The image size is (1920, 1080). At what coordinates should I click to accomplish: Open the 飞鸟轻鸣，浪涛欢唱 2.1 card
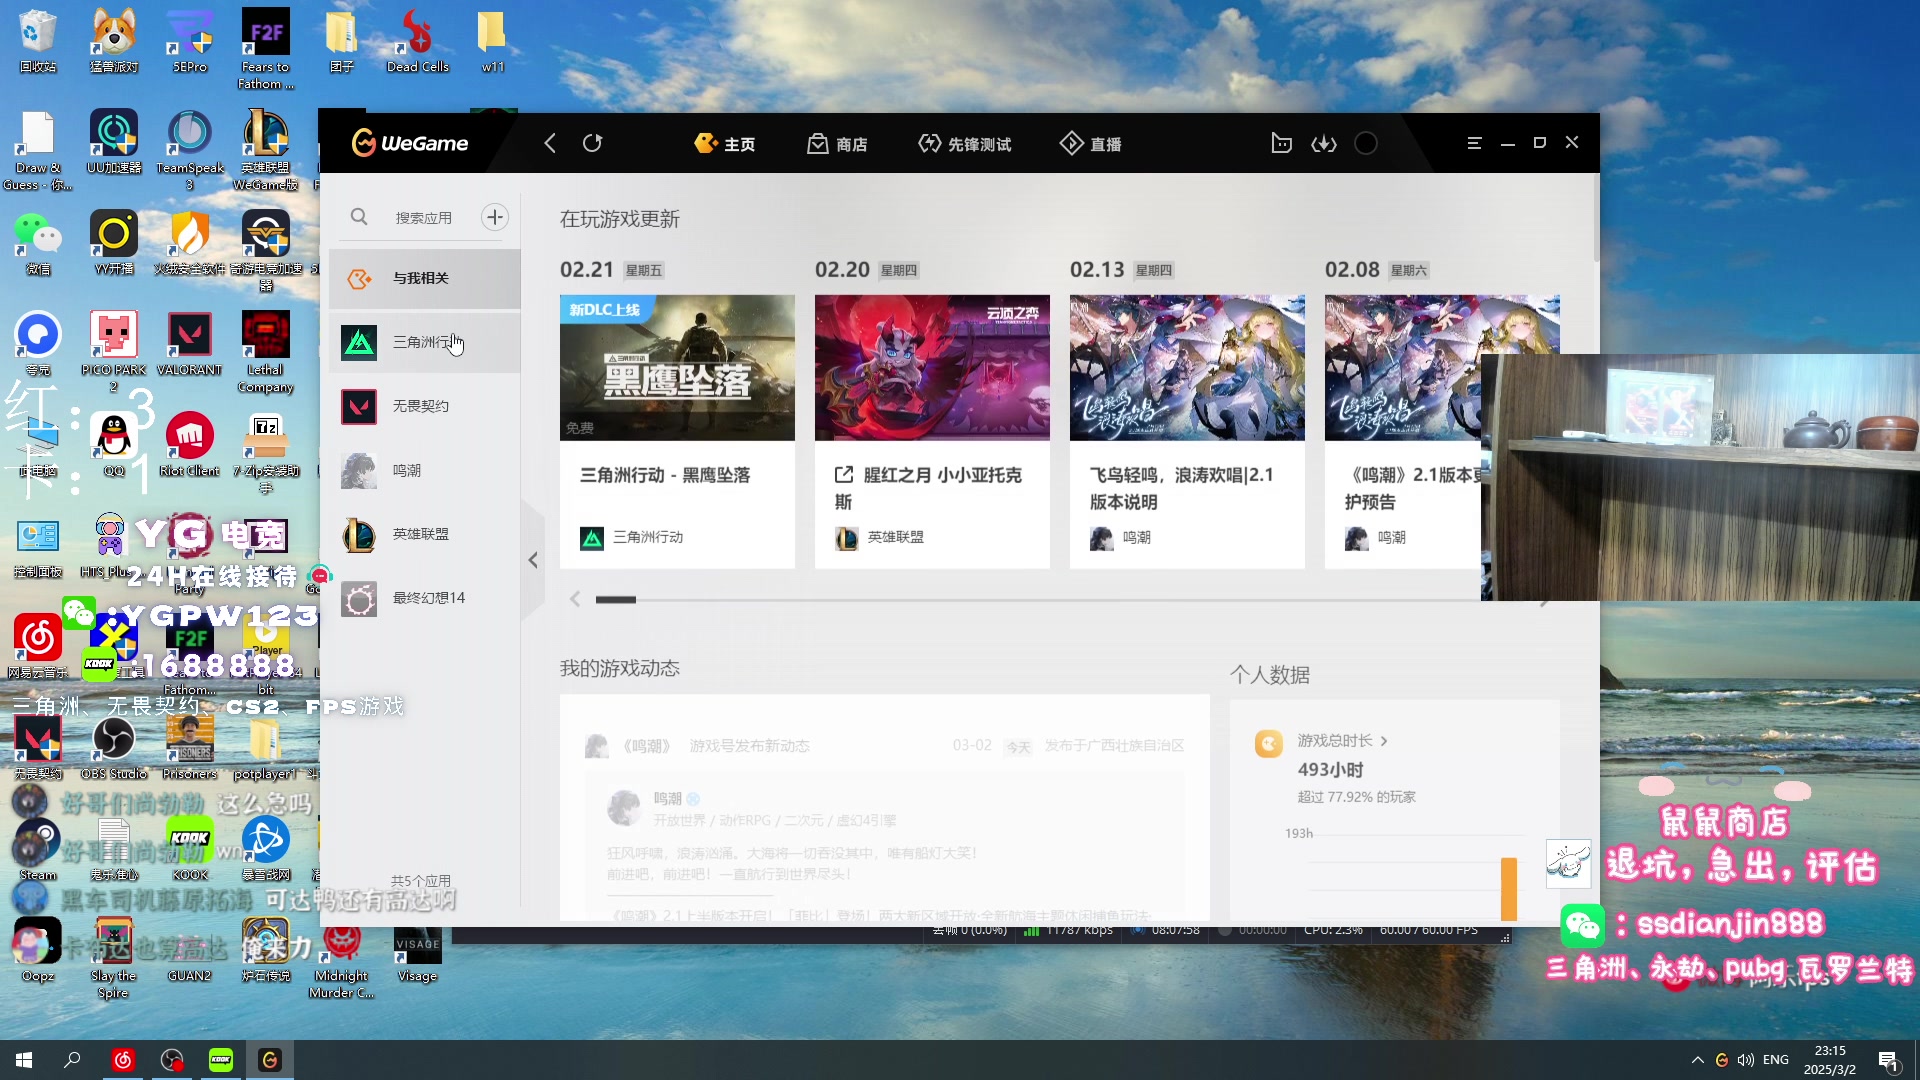pyautogui.click(x=1187, y=432)
